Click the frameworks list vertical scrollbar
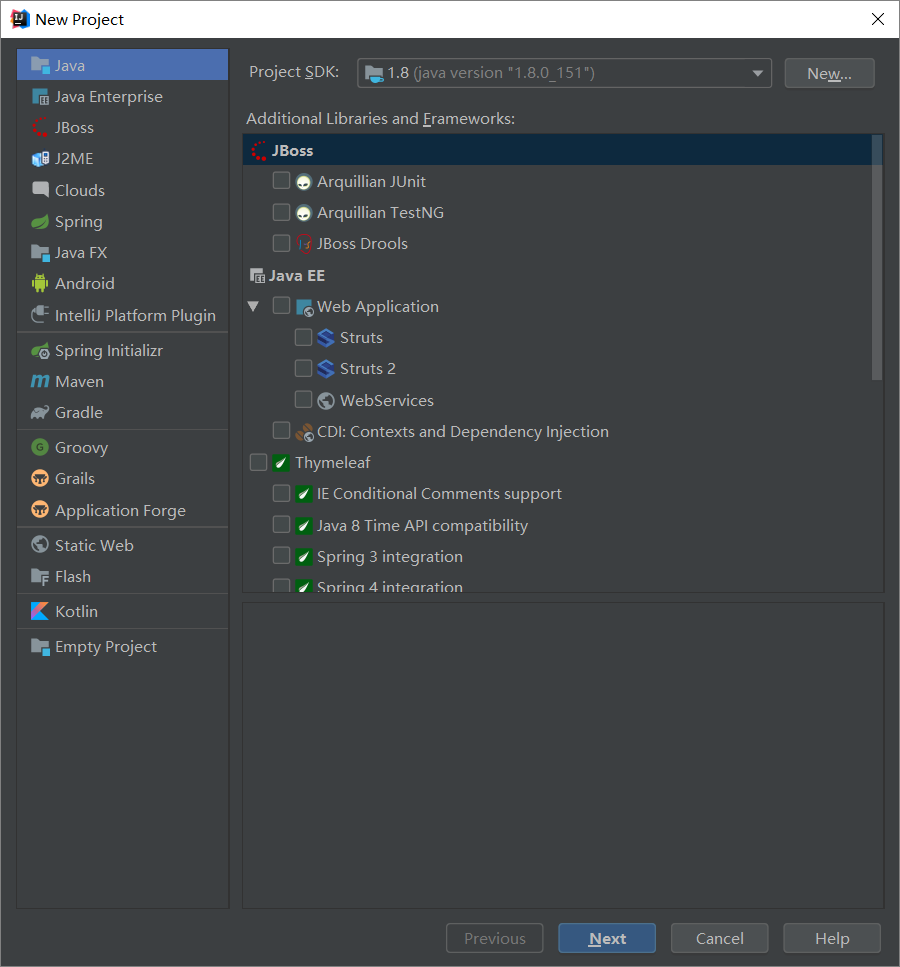Viewport: 900px width, 967px height. pos(877,258)
